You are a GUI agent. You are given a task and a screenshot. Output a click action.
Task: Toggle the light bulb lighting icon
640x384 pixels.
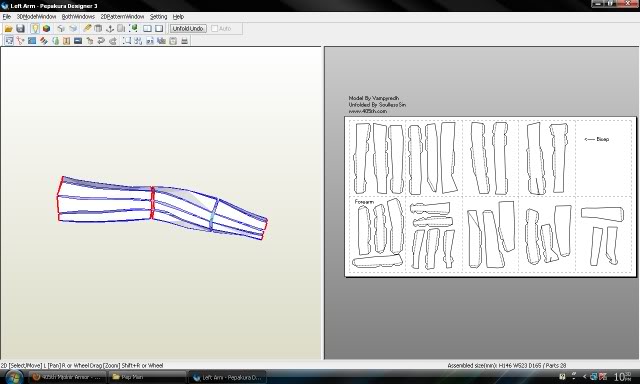coord(35,29)
